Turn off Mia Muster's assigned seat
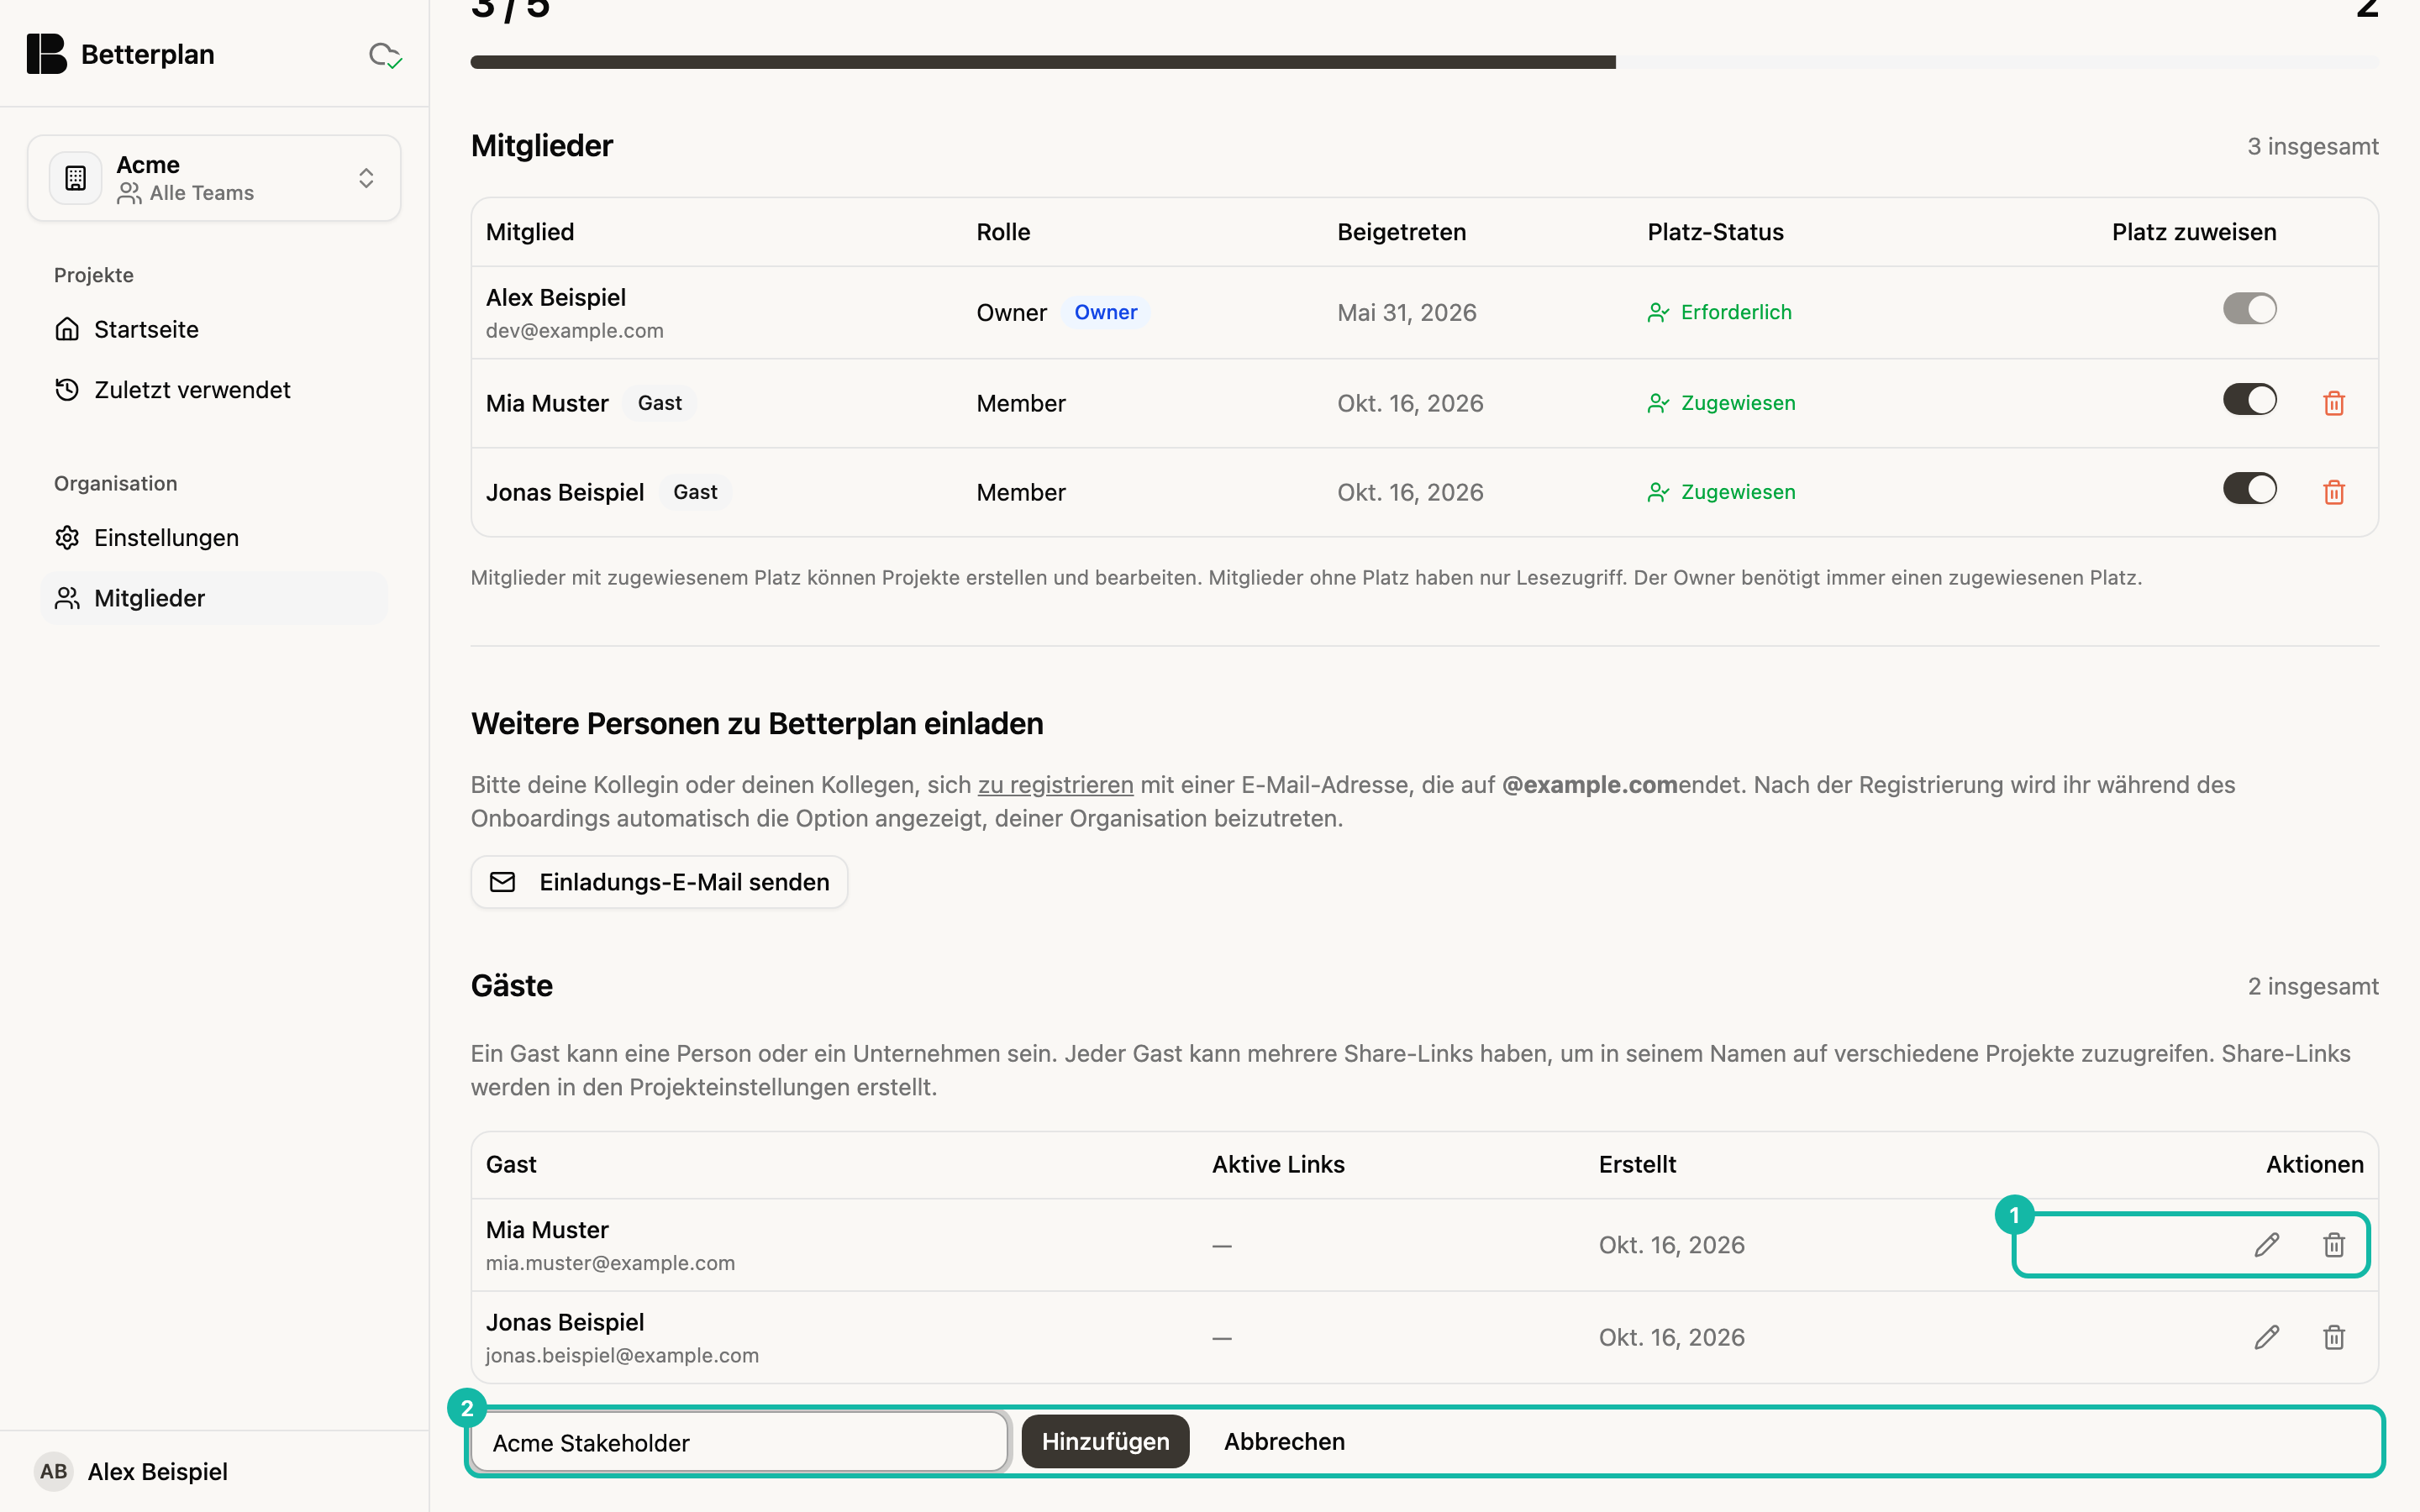 pyautogui.click(x=2250, y=400)
